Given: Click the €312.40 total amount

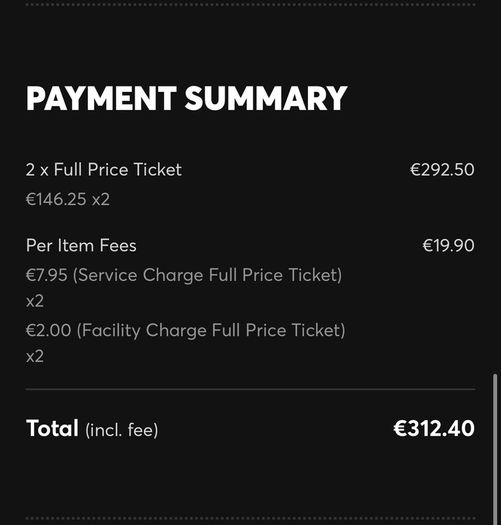Looking at the screenshot, I should (x=434, y=428).
